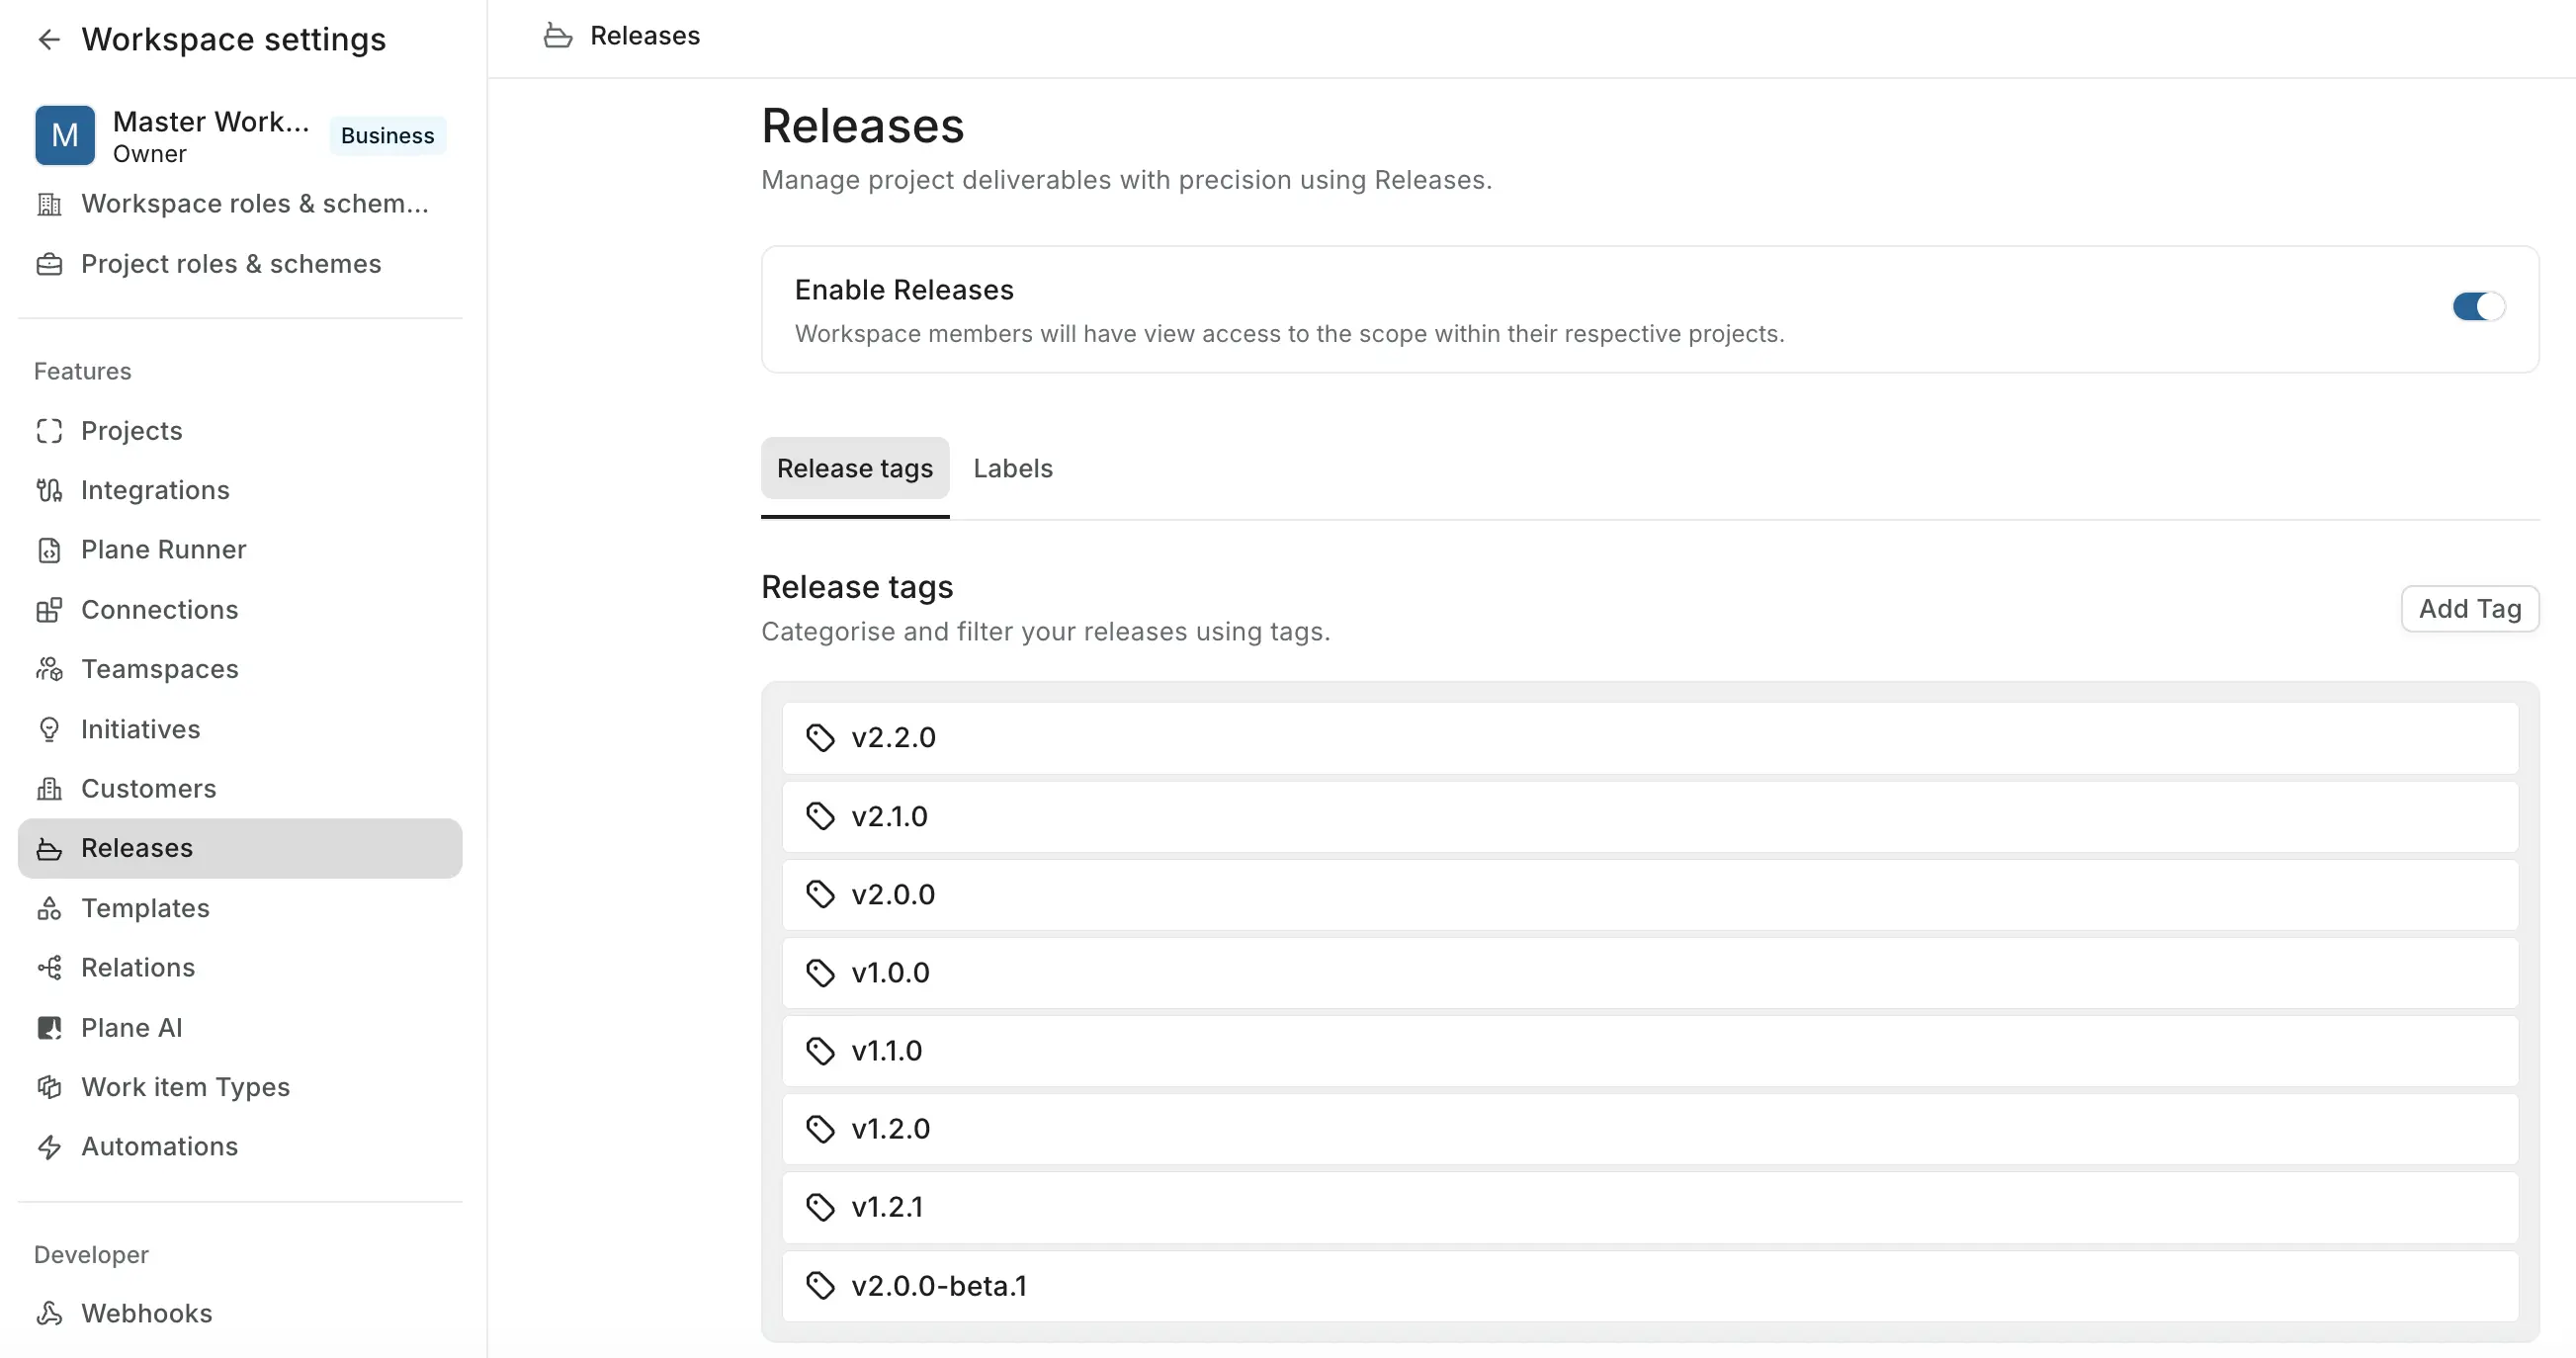Open the Teamspaces settings
Viewport: 2576px width, 1358px height.
[240, 669]
